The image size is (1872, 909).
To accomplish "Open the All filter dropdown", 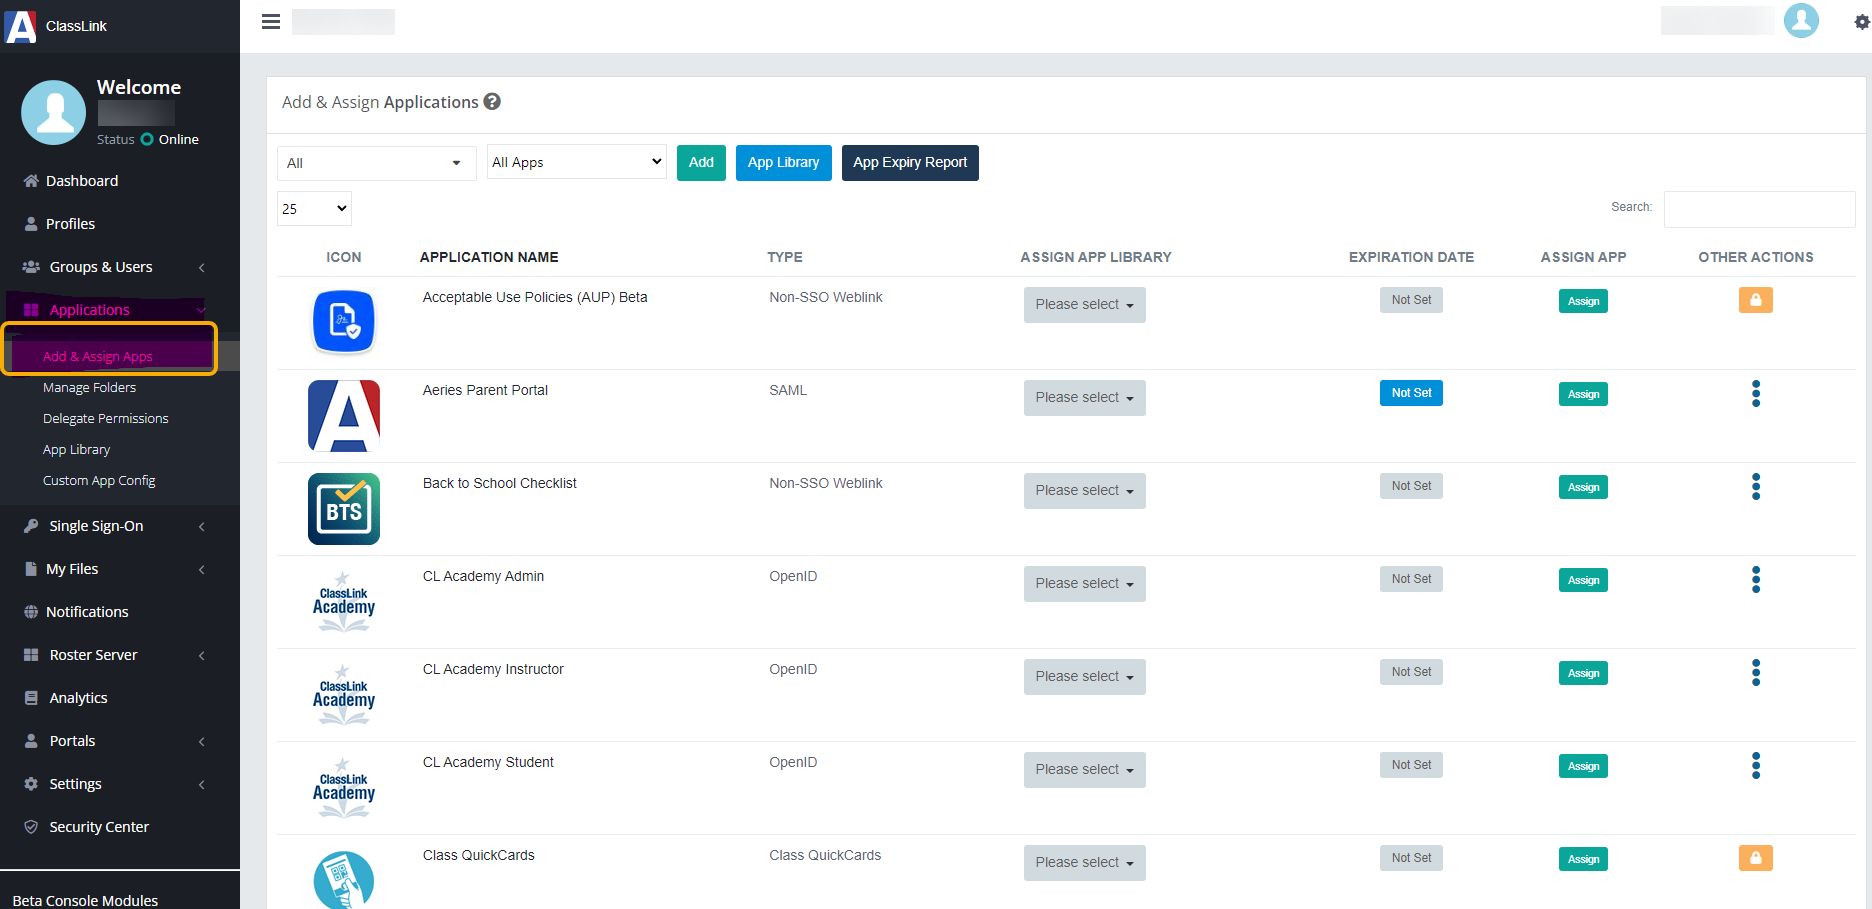I will coord(376,163).
